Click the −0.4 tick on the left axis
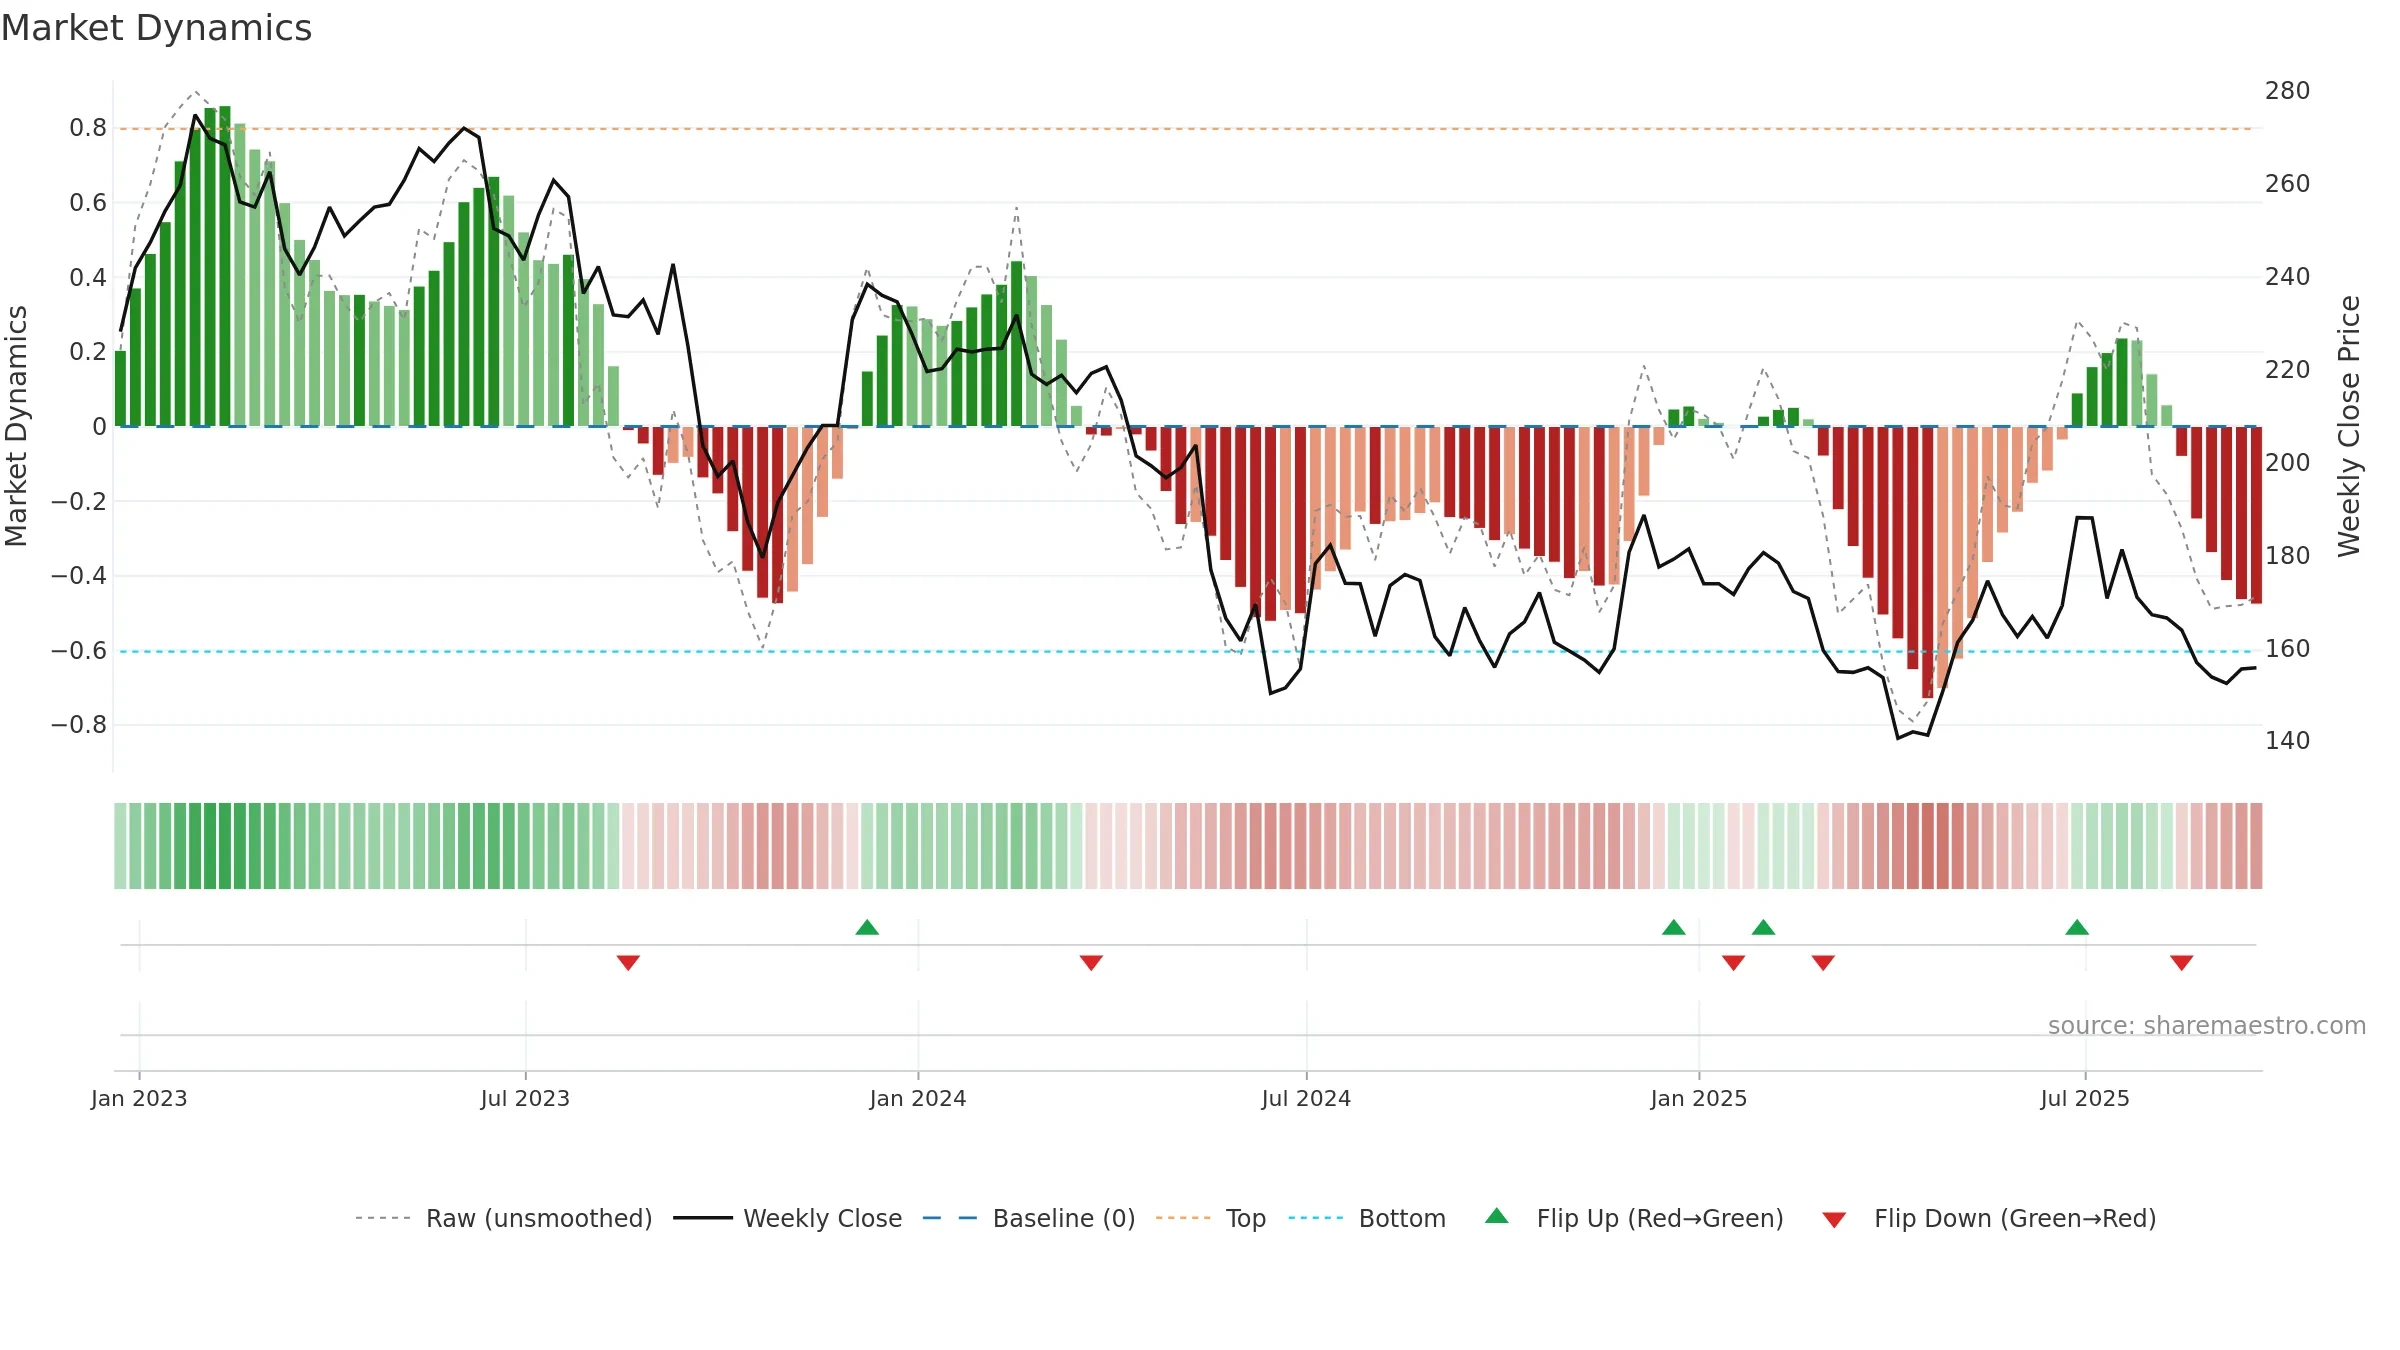 (79, 576)
